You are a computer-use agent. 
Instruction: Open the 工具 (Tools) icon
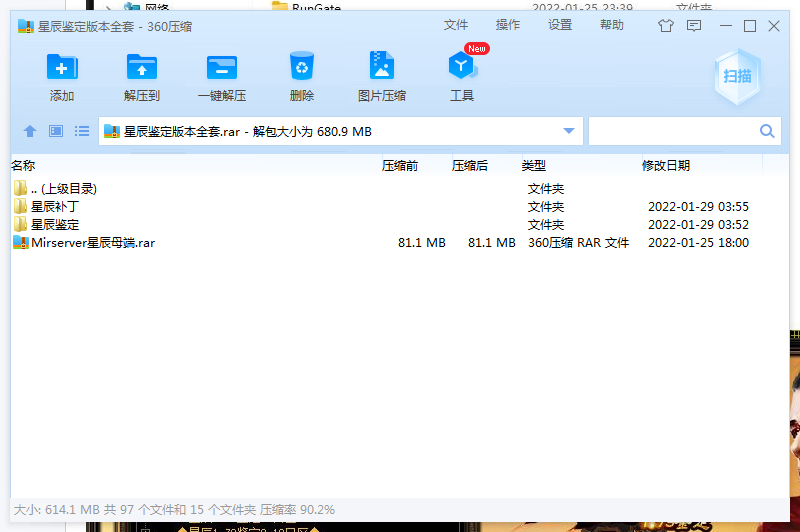tap(461, 68)
